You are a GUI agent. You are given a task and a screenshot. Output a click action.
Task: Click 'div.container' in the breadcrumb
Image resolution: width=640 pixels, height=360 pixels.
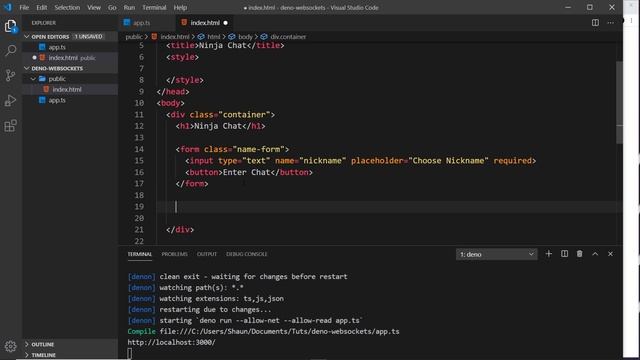click(x=288, y=37)
